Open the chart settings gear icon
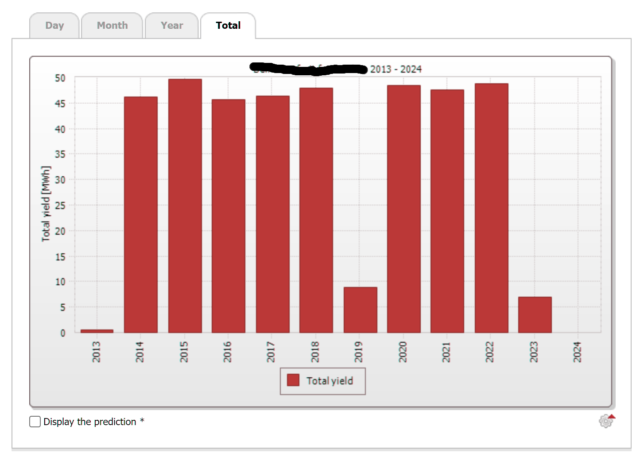 tap(606, 421)
